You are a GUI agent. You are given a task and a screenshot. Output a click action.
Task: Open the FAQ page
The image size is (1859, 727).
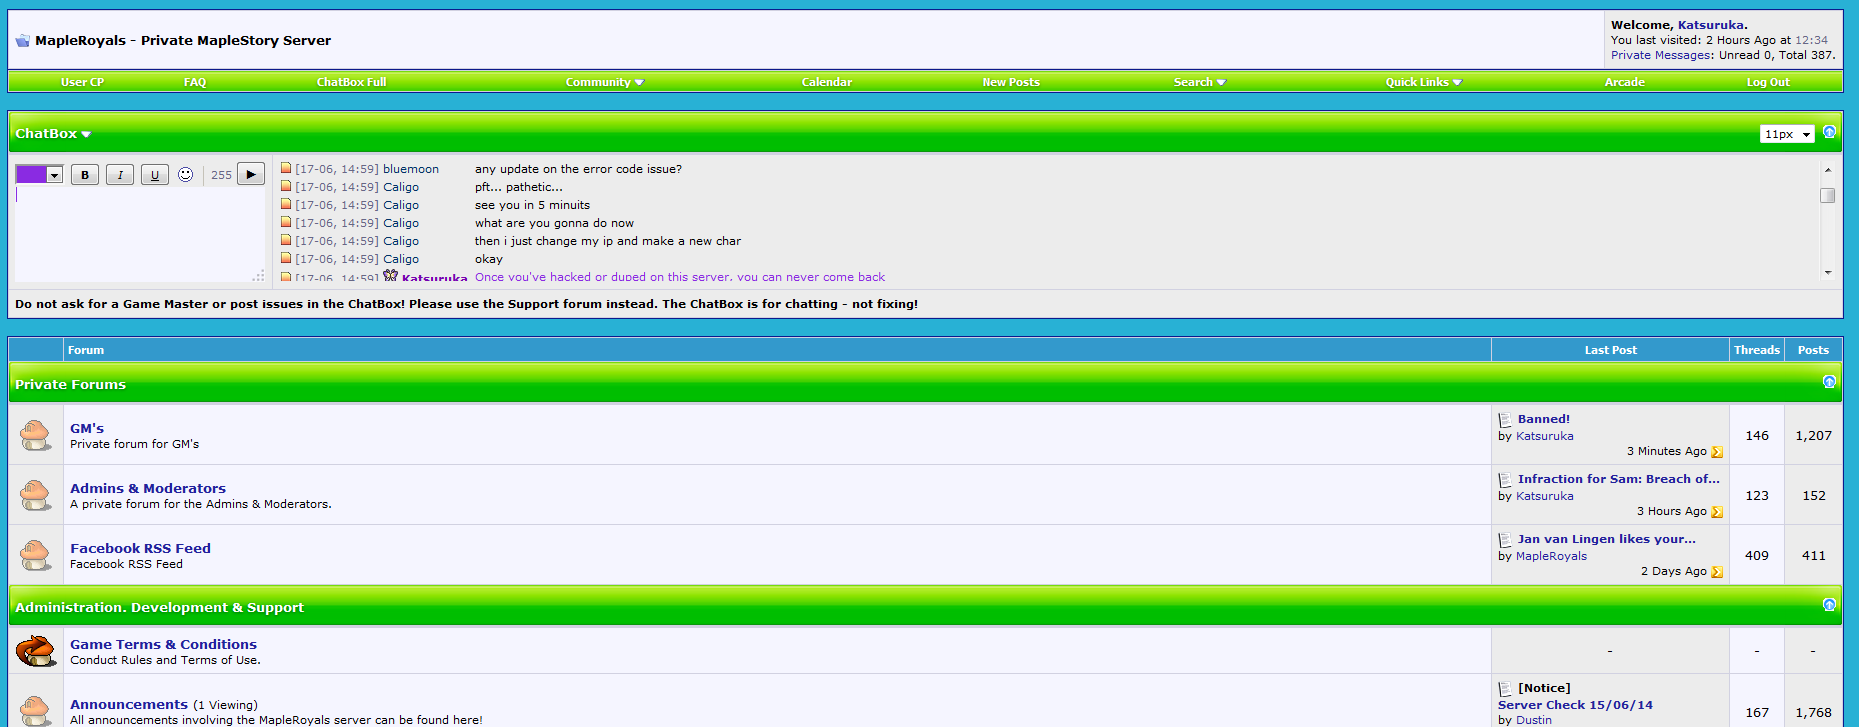point(195,82)
